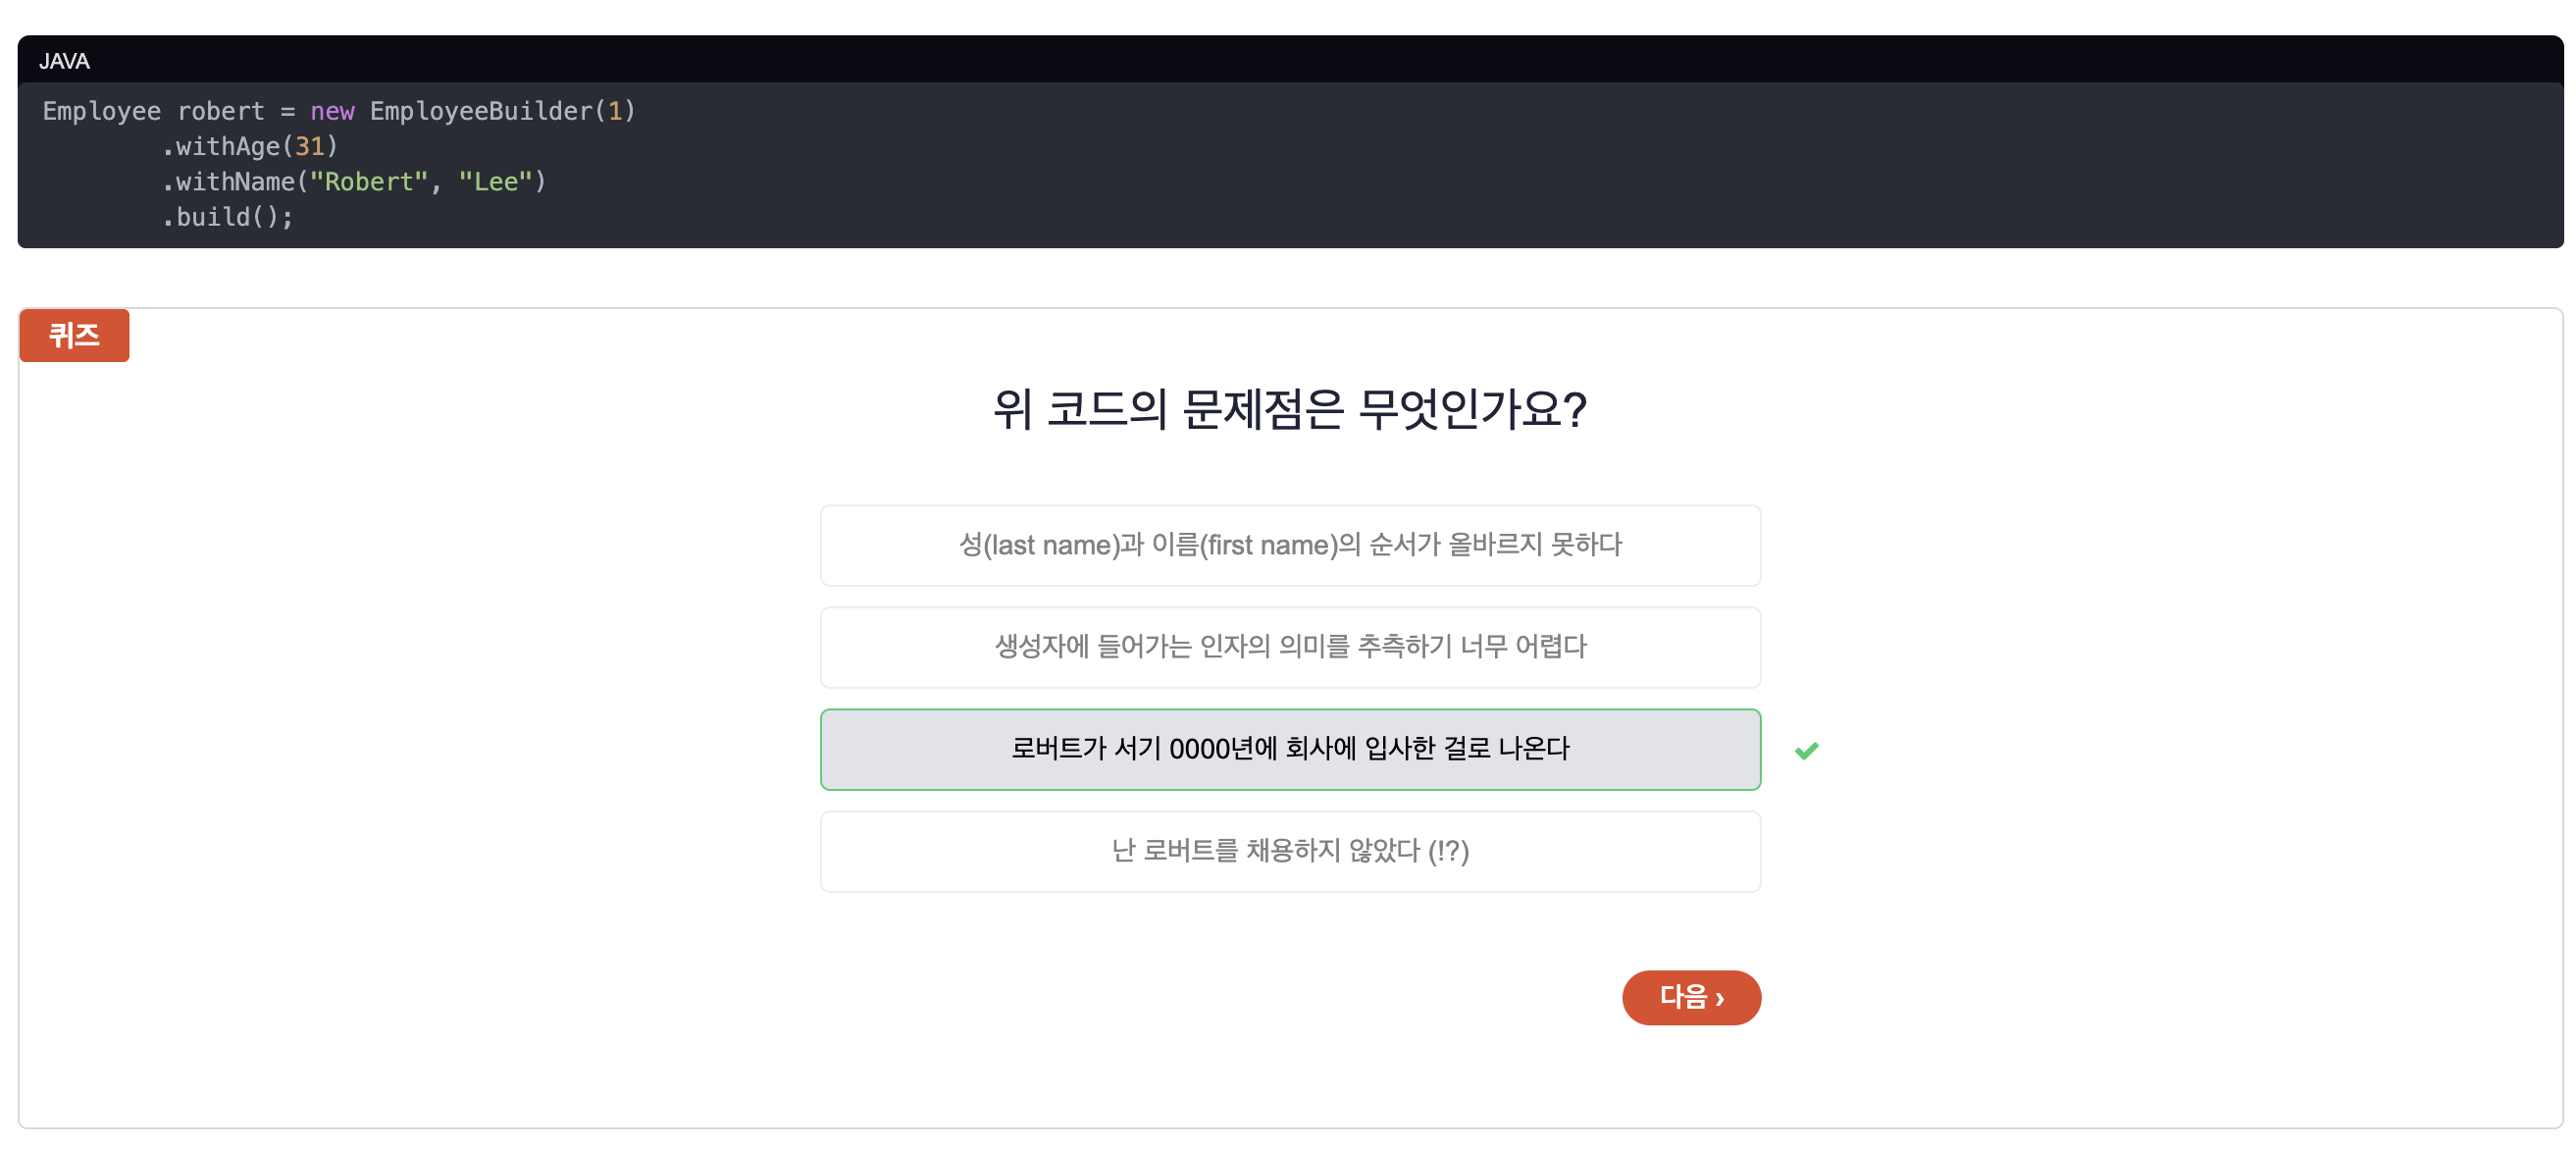Click the red 퀴즈 badge
The height and width of the screenshot is (1150, 2576).
[74, 335]
